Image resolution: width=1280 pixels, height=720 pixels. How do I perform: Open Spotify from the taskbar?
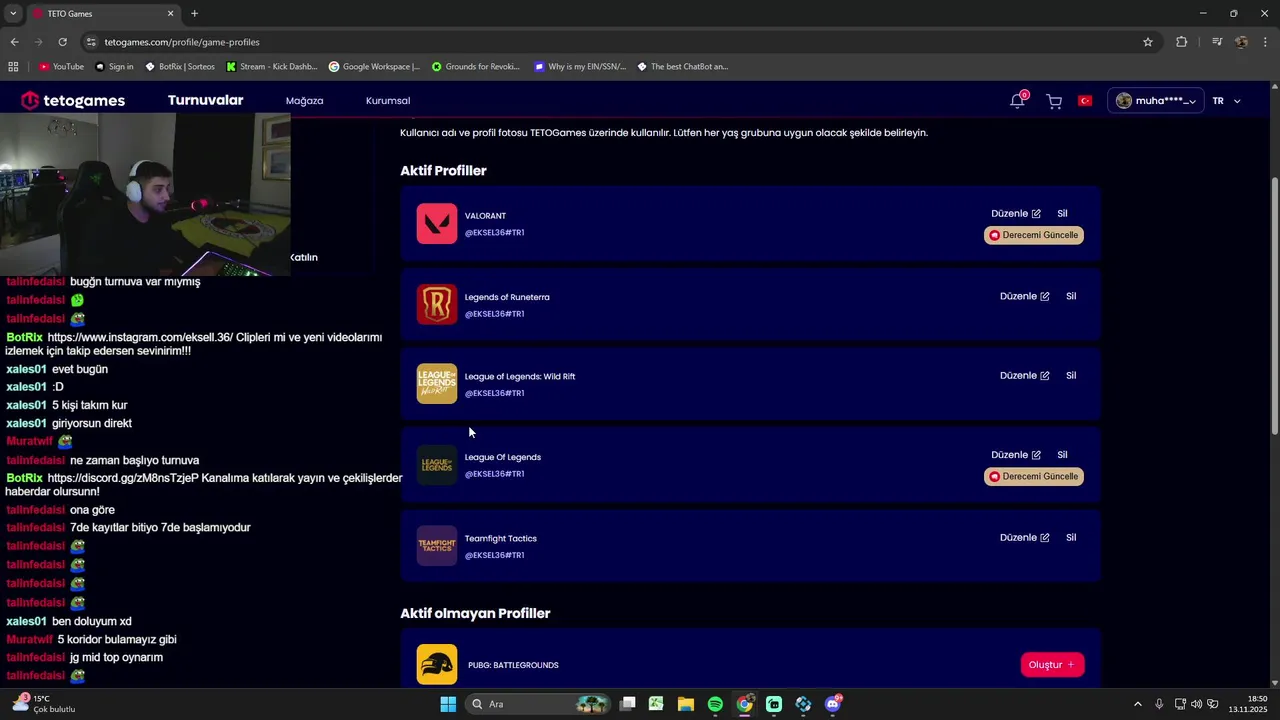(715, 704)
